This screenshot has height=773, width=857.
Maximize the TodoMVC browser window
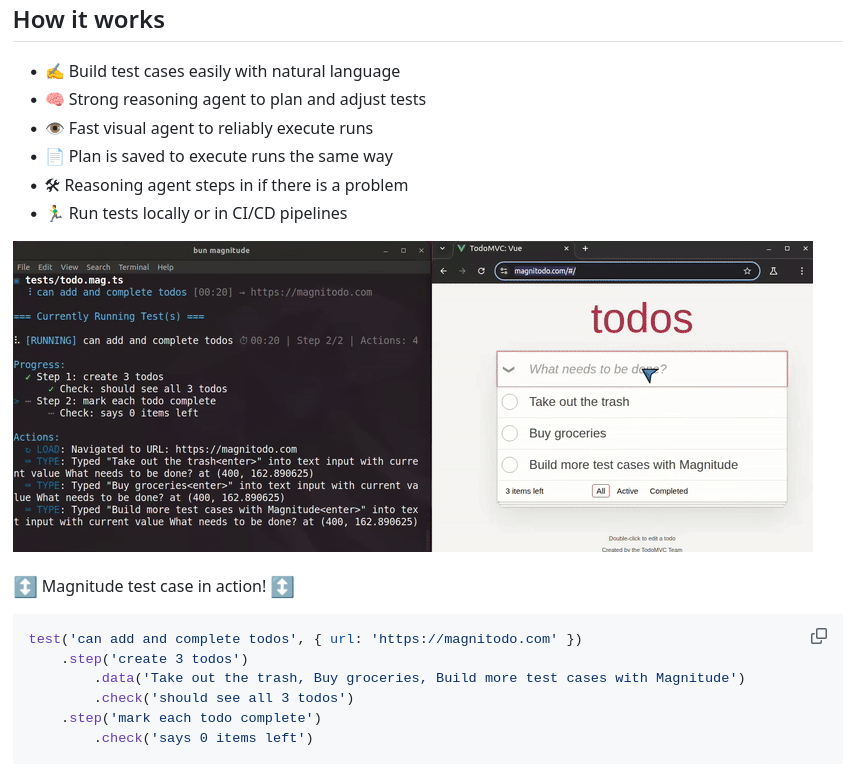(787, 248)
